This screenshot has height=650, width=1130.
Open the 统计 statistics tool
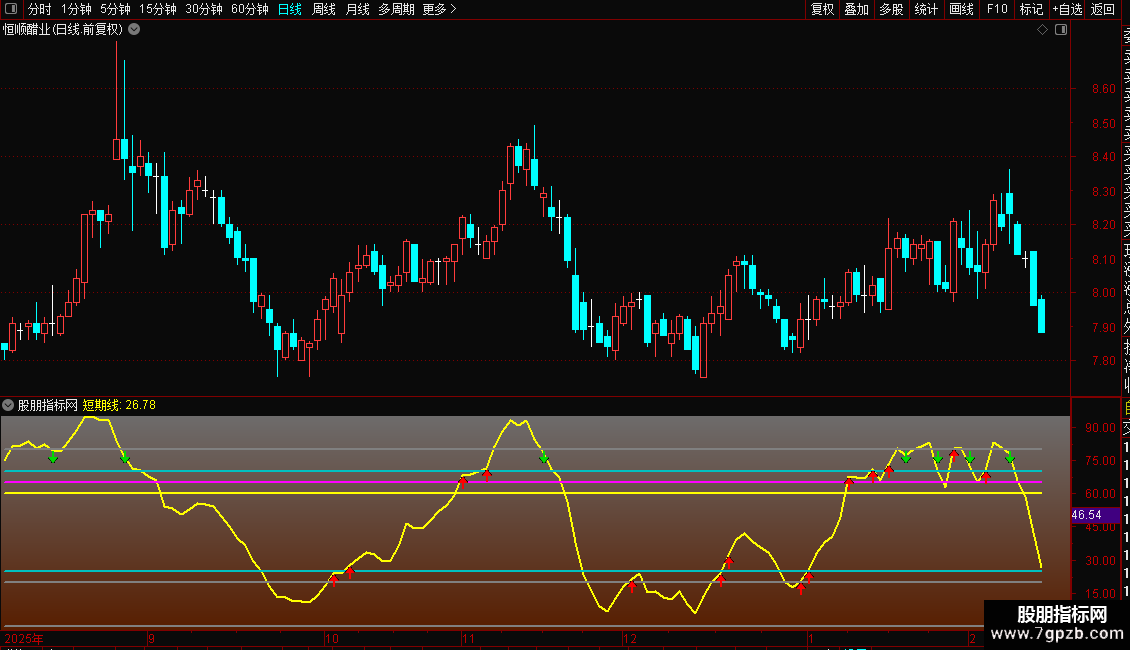(926, 9)
